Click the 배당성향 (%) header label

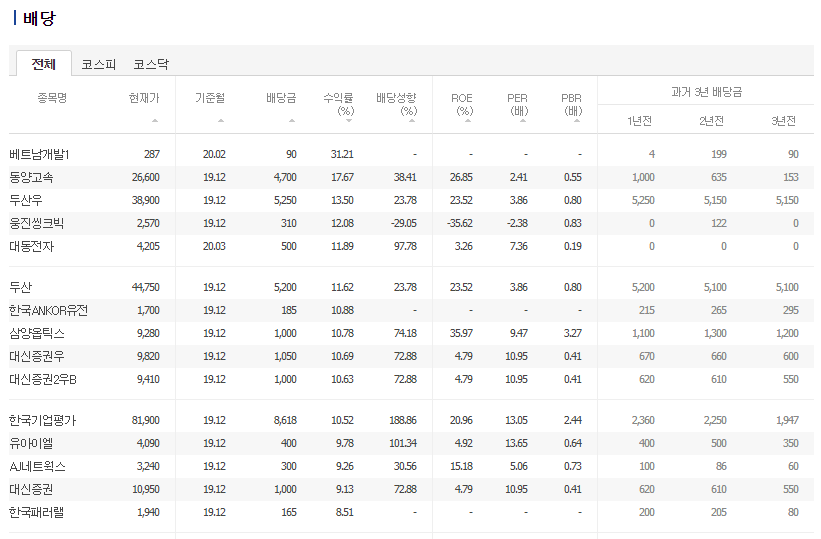397,104
